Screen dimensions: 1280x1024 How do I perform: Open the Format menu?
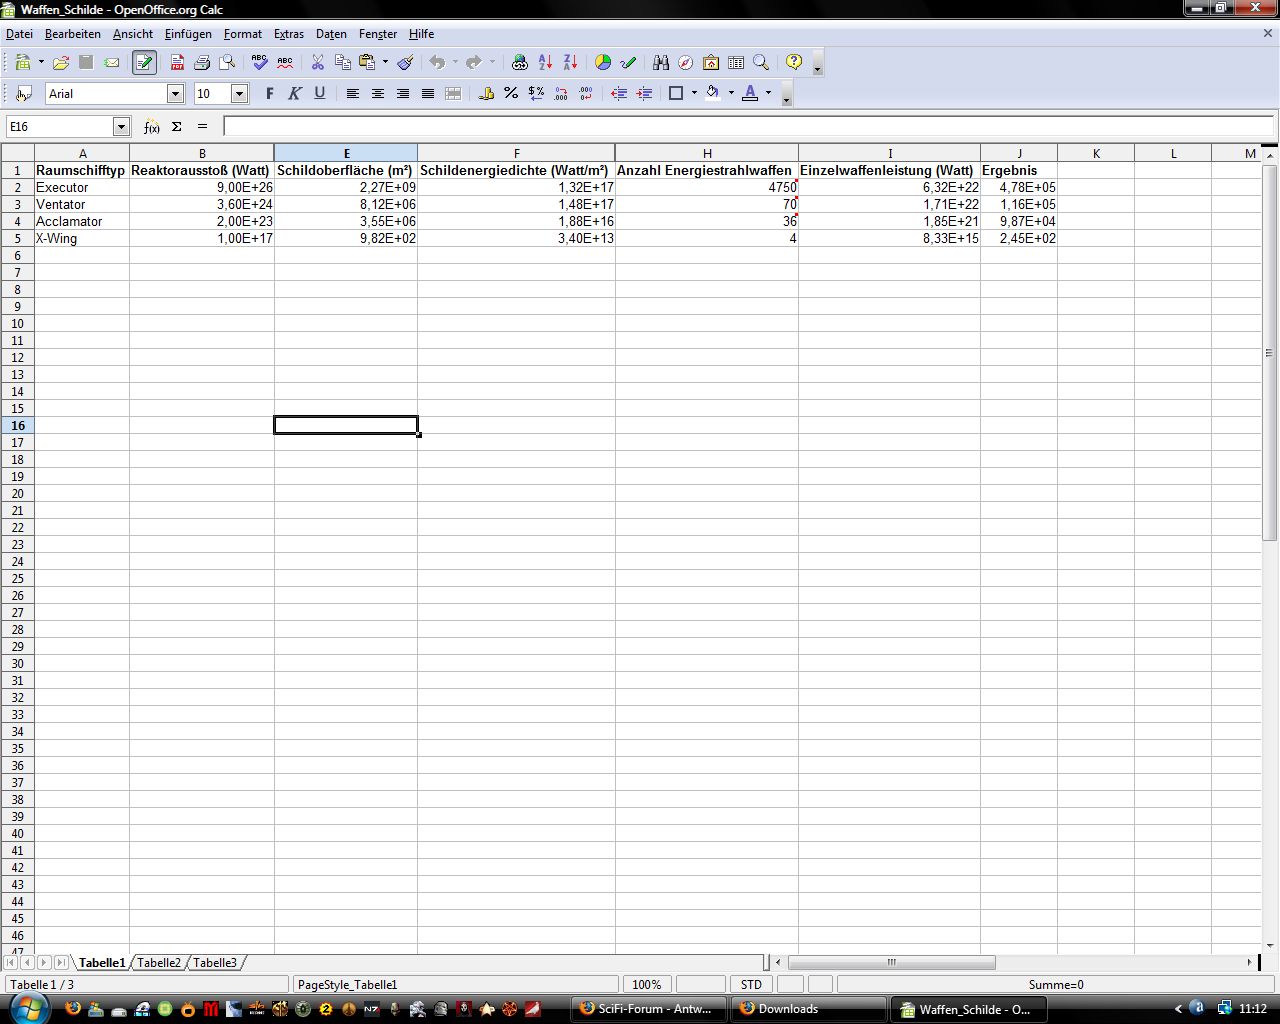point(242,34)
